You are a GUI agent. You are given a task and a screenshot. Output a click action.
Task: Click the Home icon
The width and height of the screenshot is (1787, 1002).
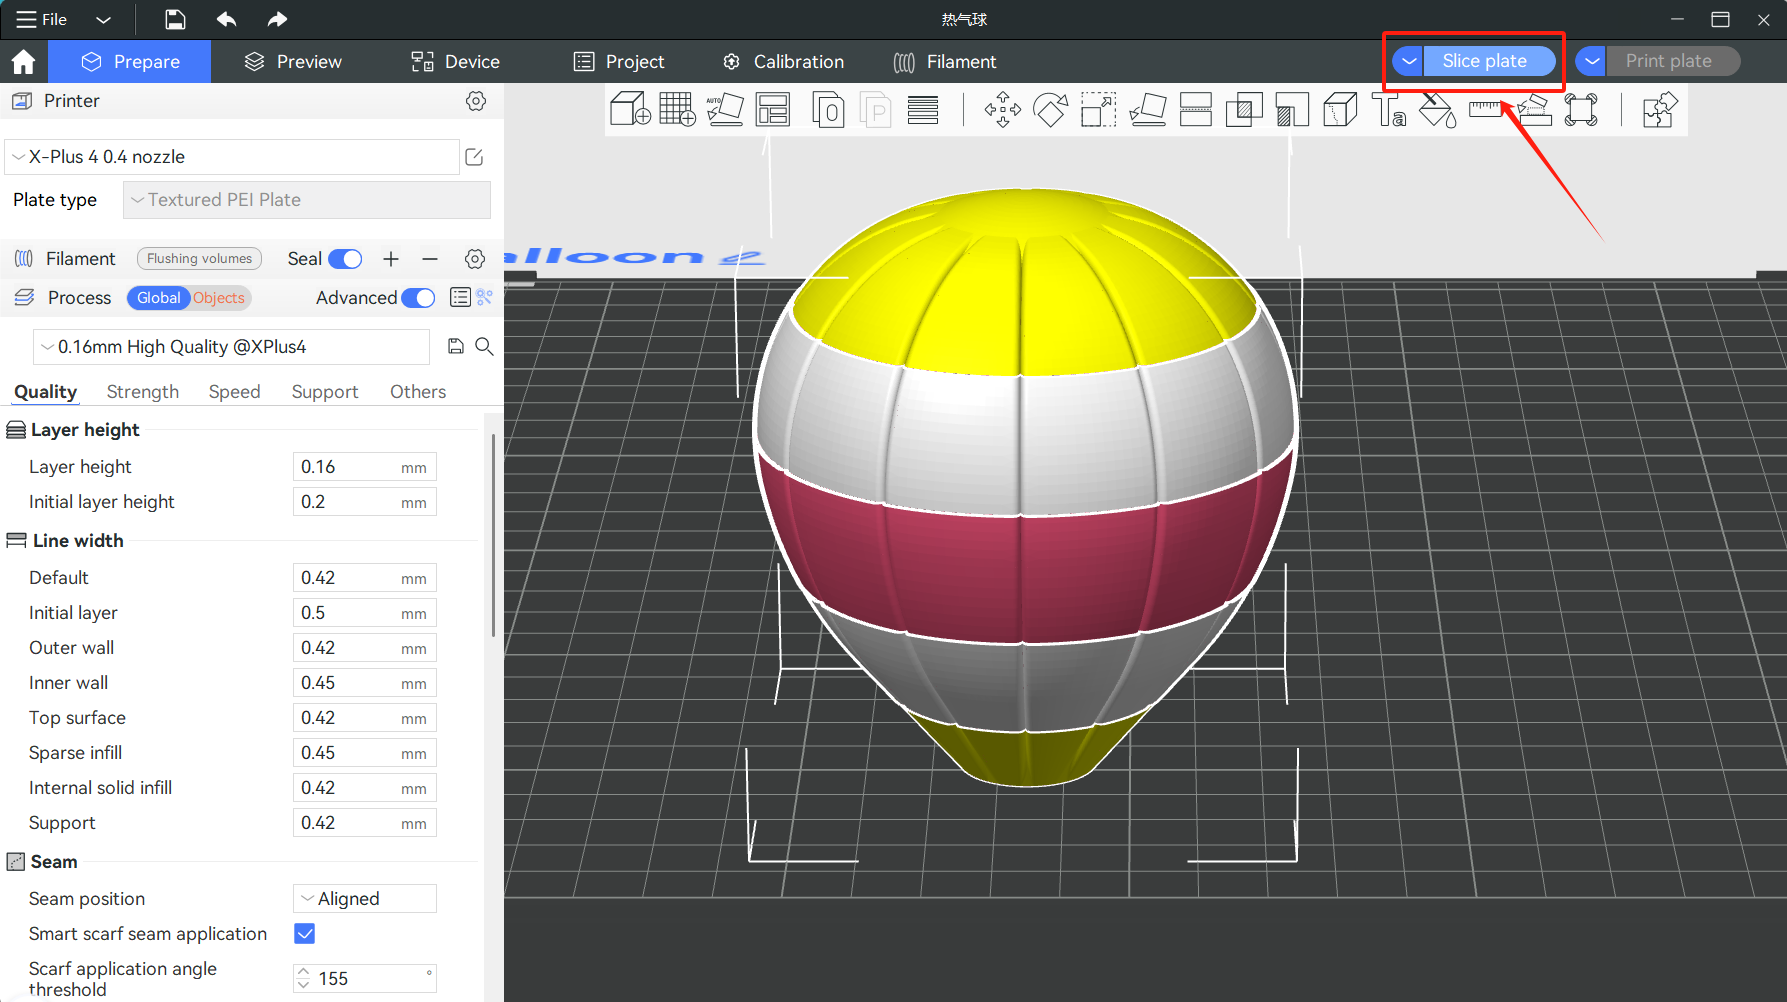tap(23, 61)
